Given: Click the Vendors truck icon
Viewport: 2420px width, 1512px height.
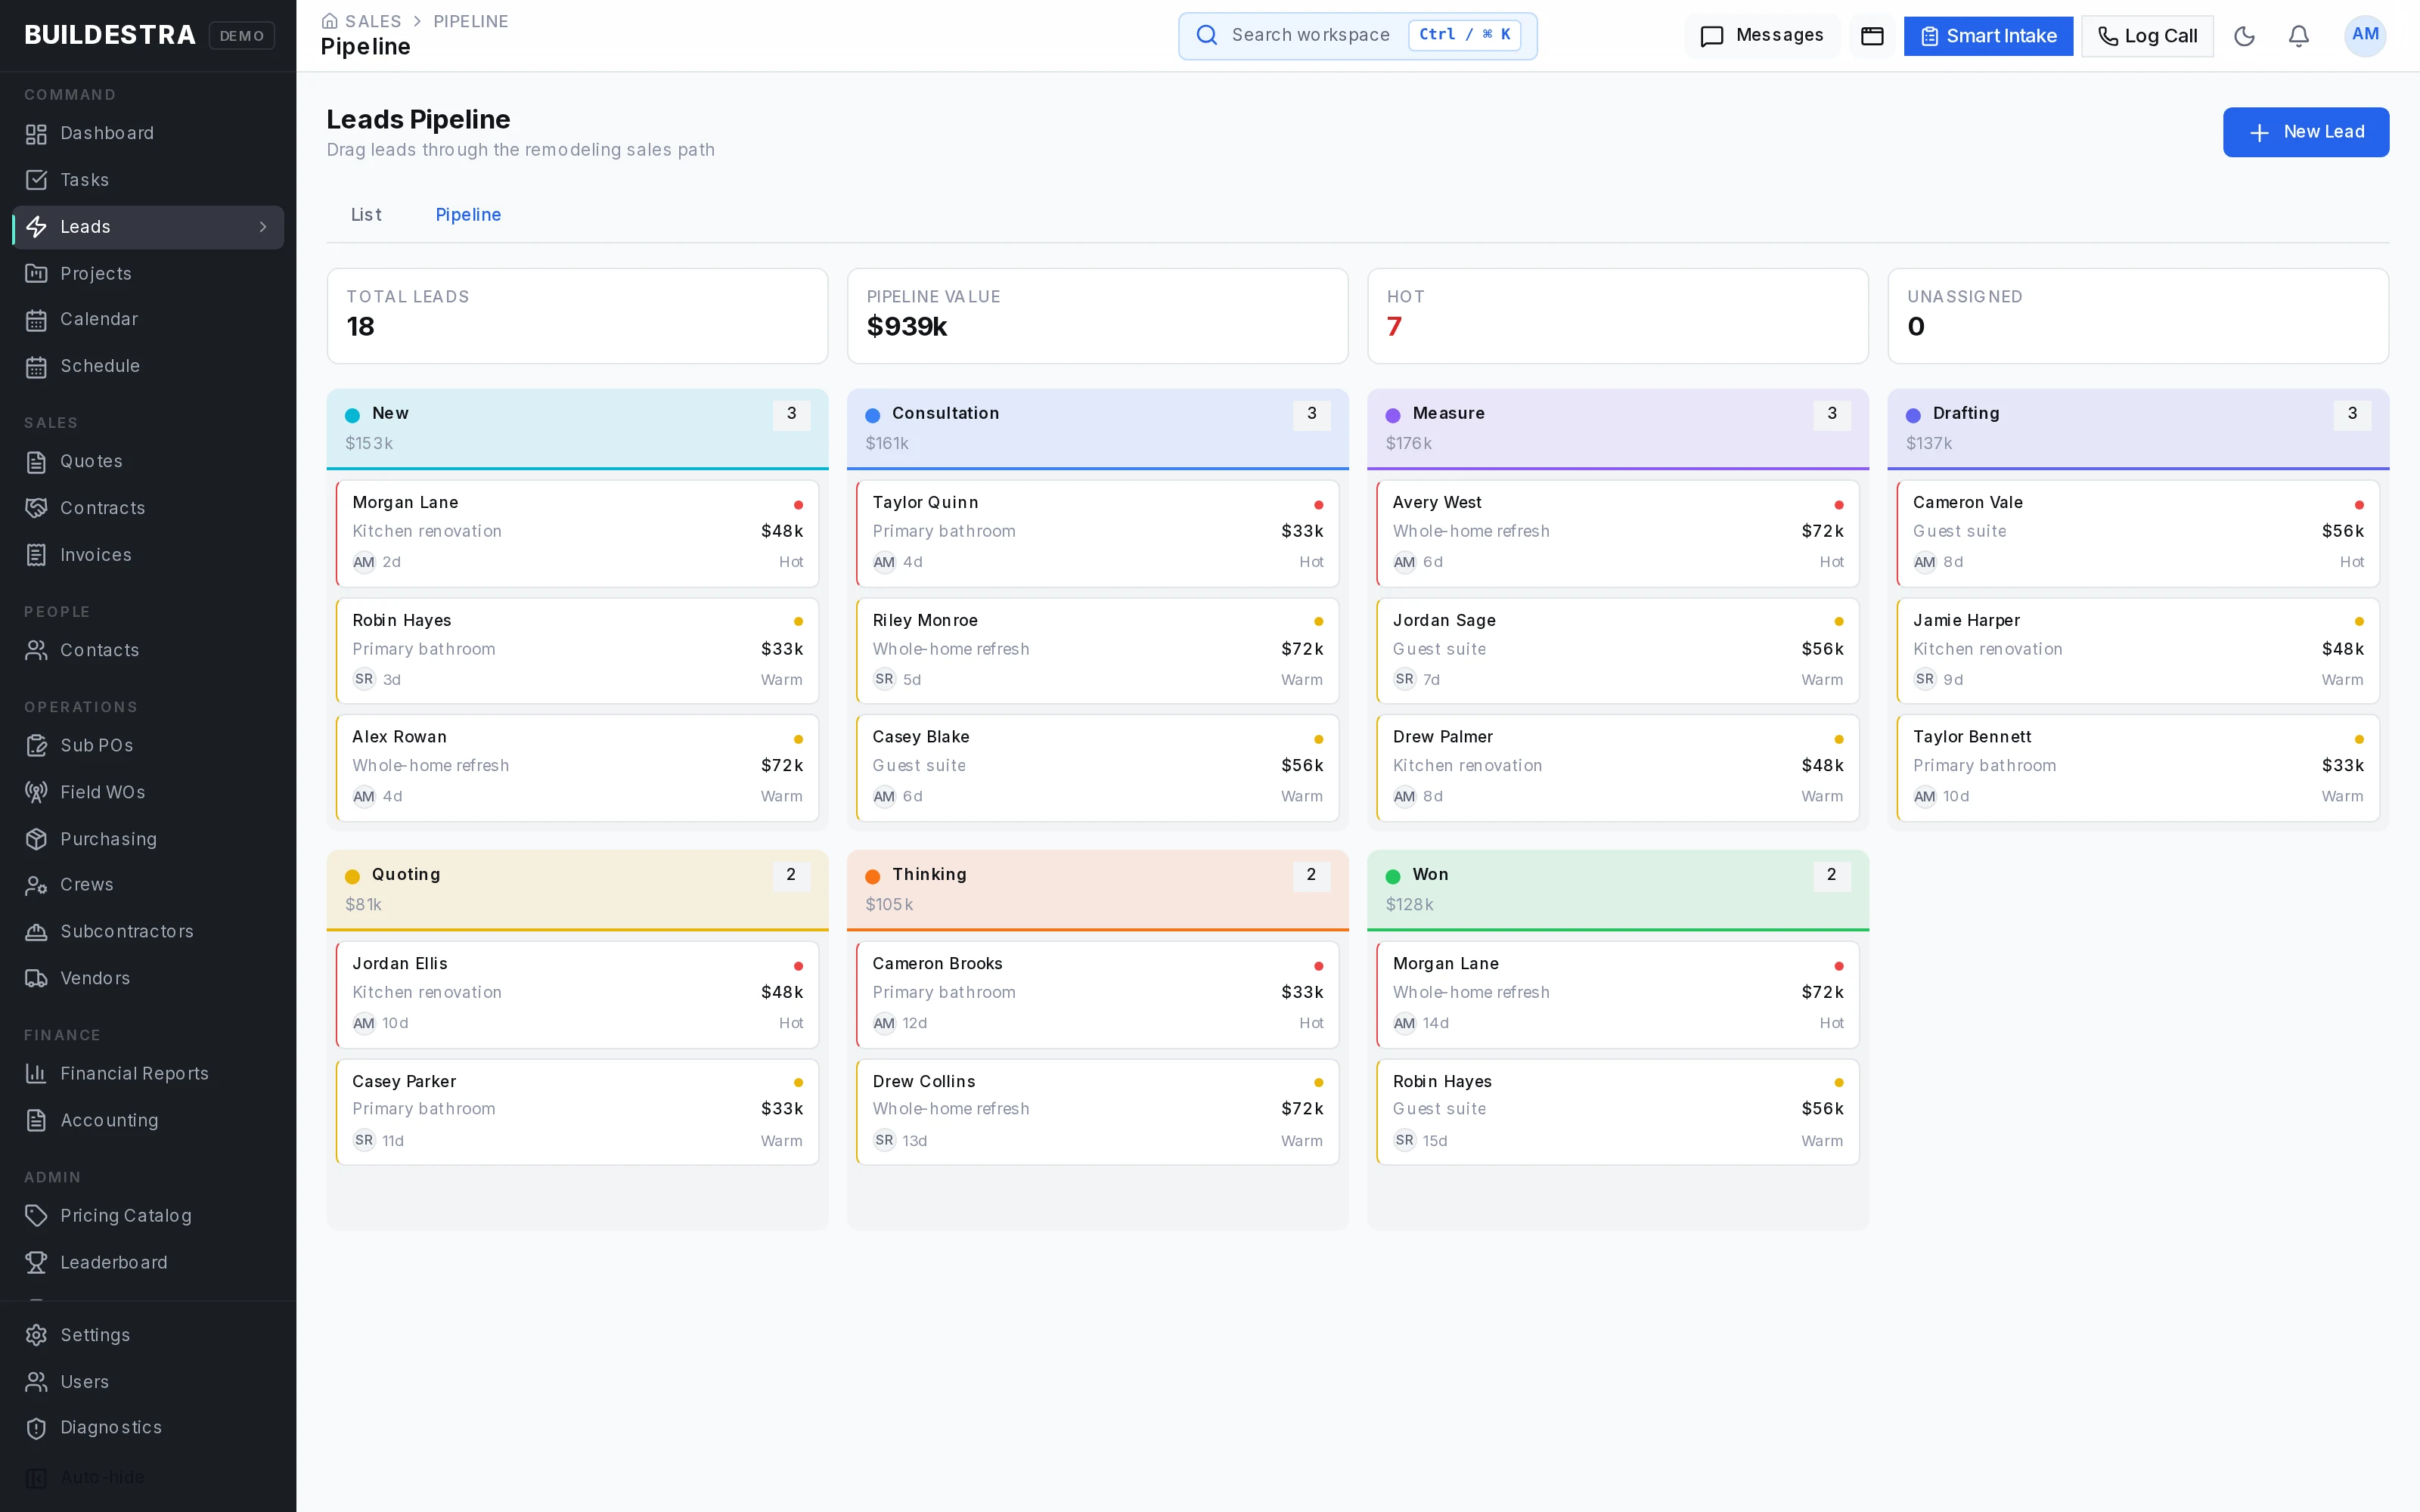Looking at the screenshot, I should [x=36, y=979].
